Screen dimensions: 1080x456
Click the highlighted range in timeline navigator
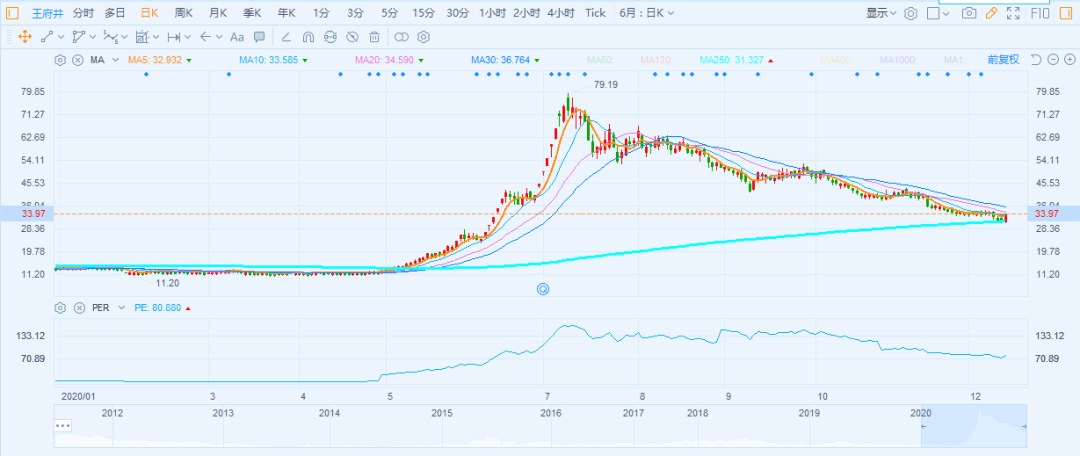click(973, 428)
